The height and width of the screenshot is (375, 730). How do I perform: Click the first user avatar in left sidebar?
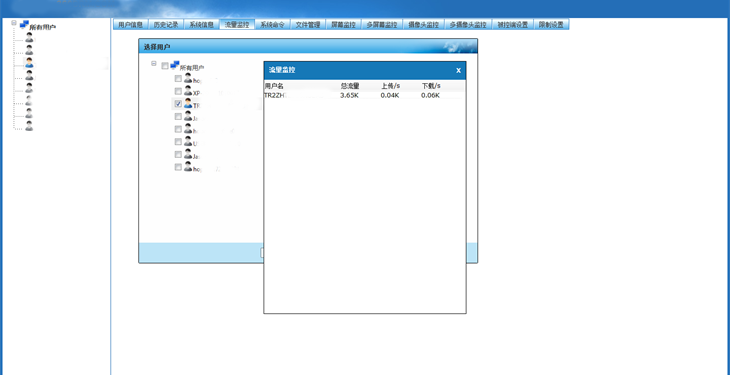[x=29, y=37]
